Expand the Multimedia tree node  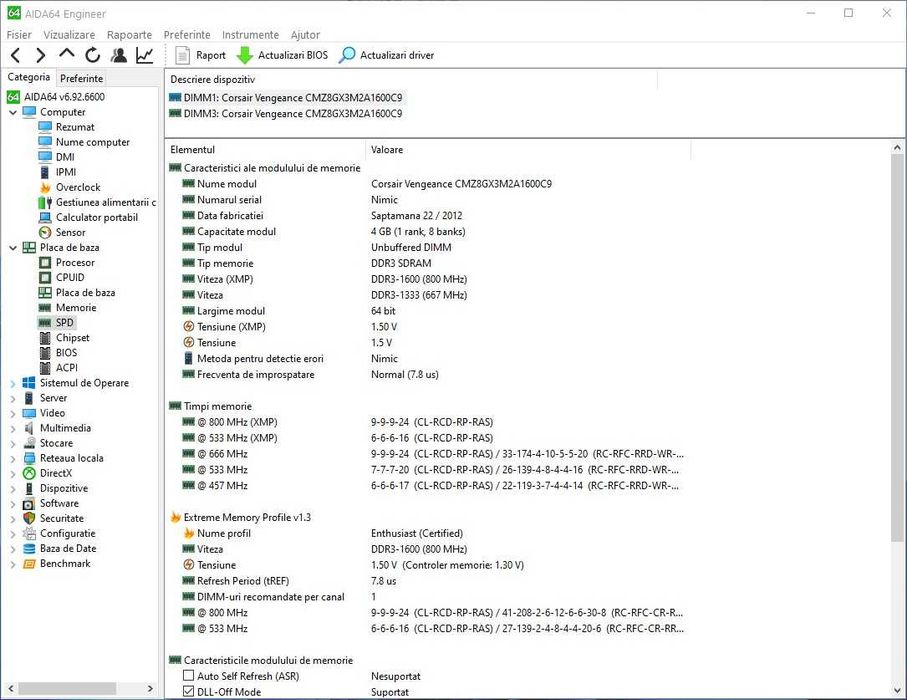13,428
